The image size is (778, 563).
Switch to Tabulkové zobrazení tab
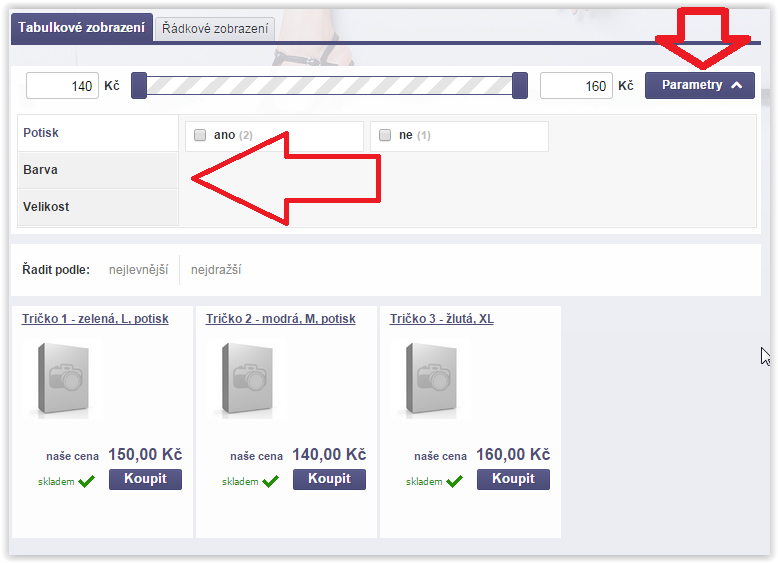(x=81, y=28)
